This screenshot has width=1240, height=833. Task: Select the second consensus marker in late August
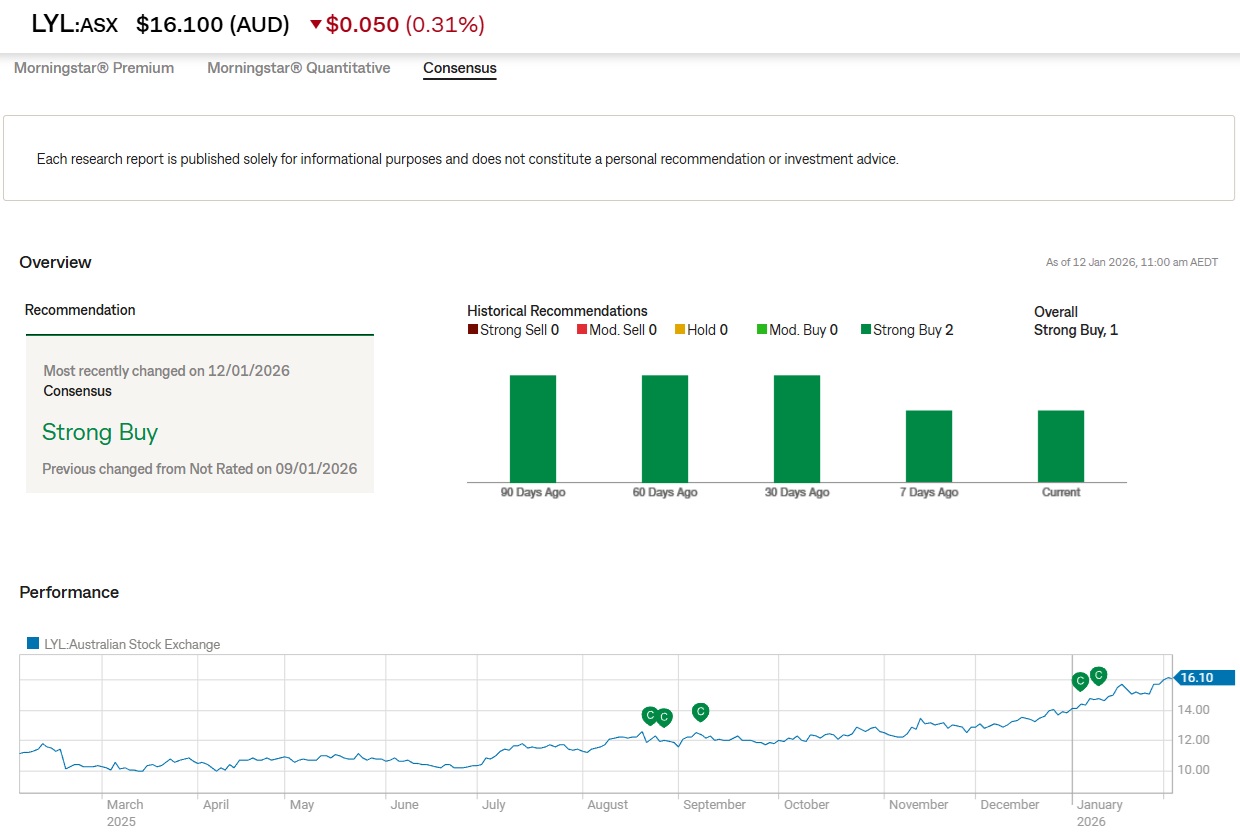point(664,716)
